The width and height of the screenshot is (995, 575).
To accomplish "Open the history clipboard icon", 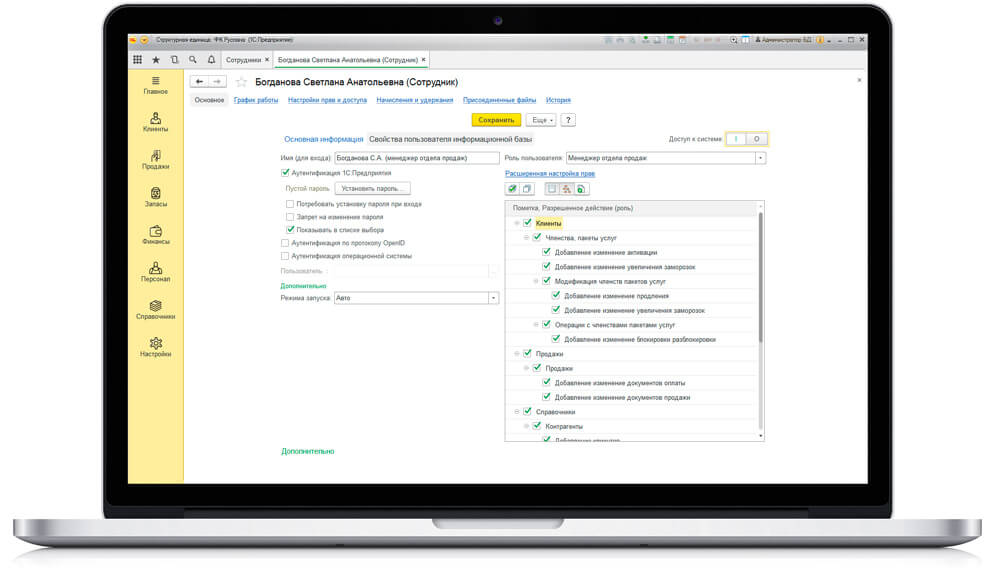I will (x=175, y=60).
